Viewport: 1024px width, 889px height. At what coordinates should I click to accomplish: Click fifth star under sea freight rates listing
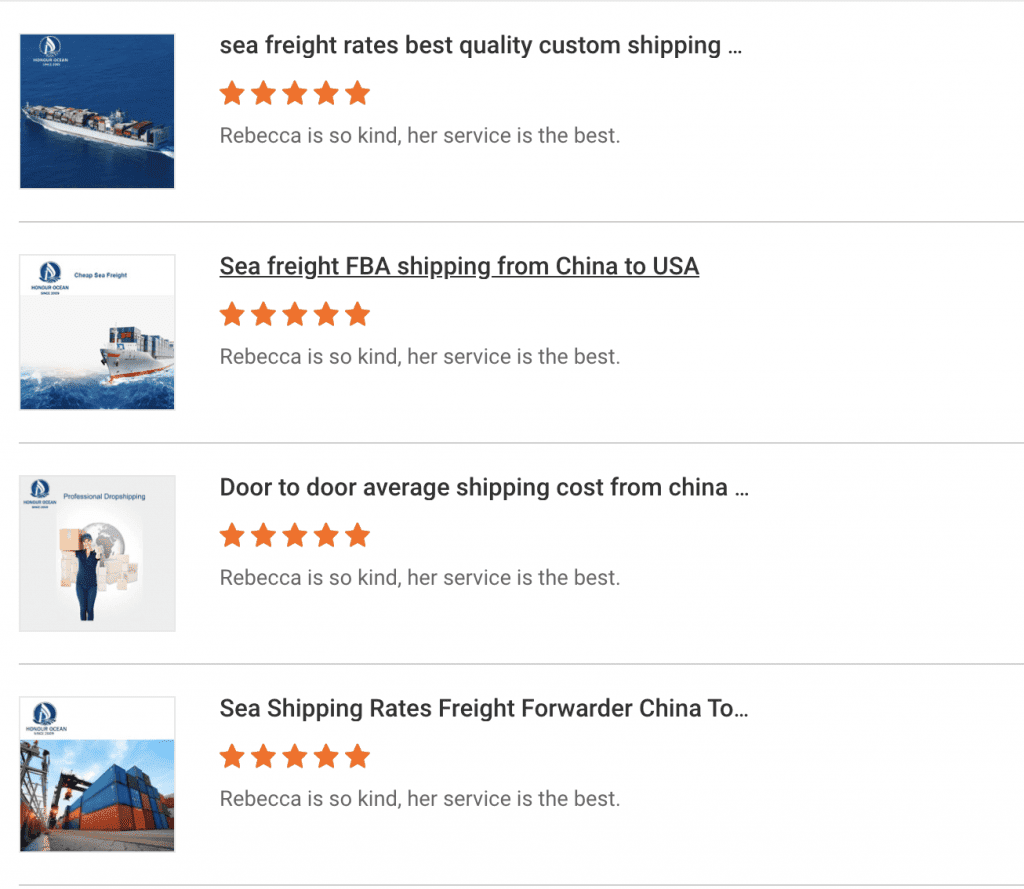(x=357, y=94)
